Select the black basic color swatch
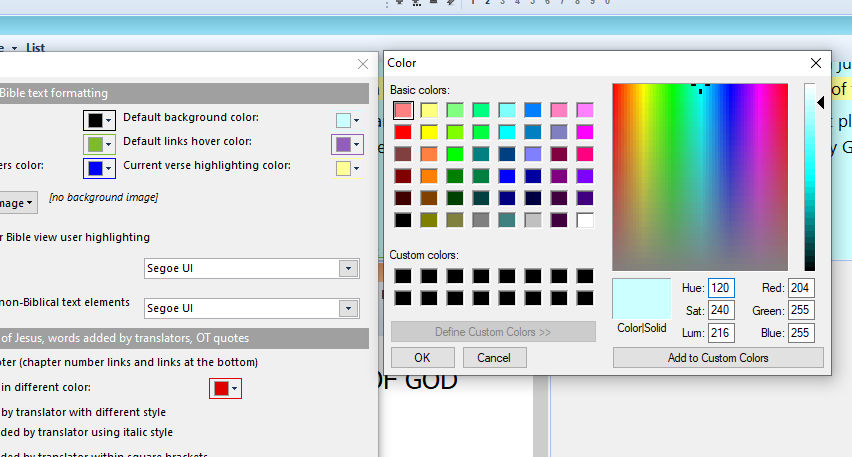 (403, 220)
